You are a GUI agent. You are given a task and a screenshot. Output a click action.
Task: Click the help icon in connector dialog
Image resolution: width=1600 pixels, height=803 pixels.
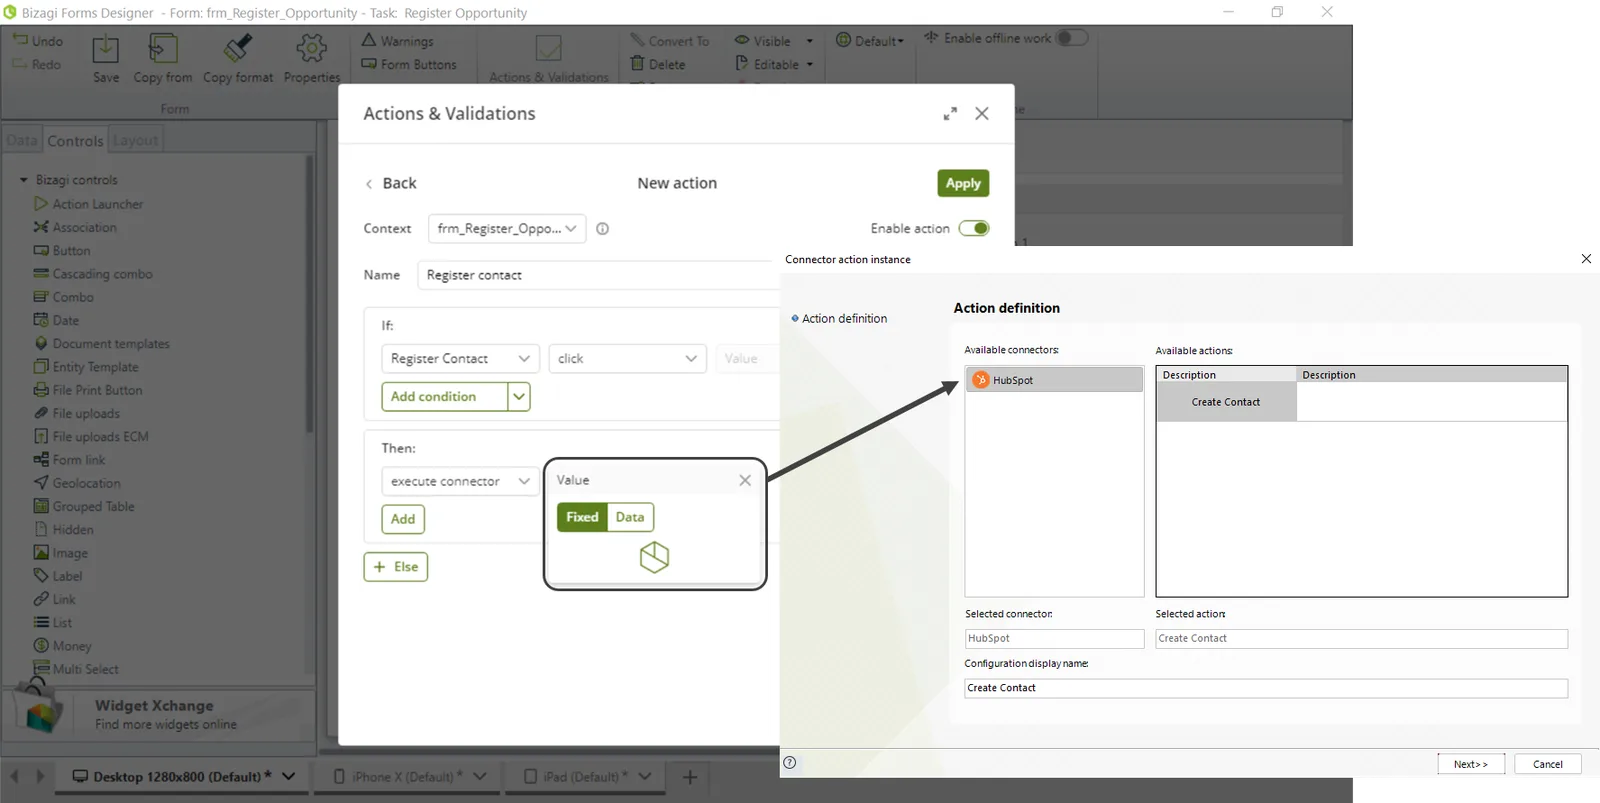point(790,763)
